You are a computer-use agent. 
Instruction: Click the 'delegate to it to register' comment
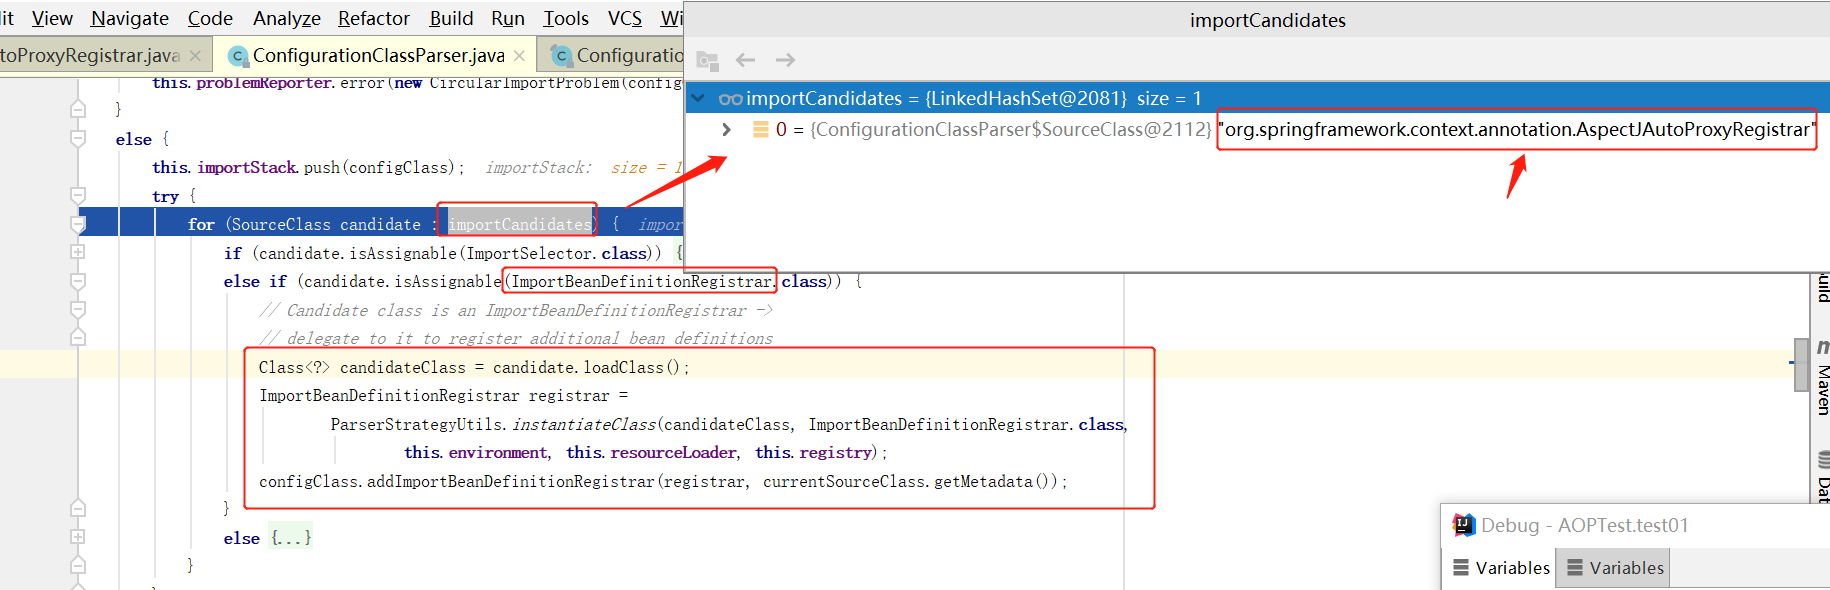pos(516,338)
